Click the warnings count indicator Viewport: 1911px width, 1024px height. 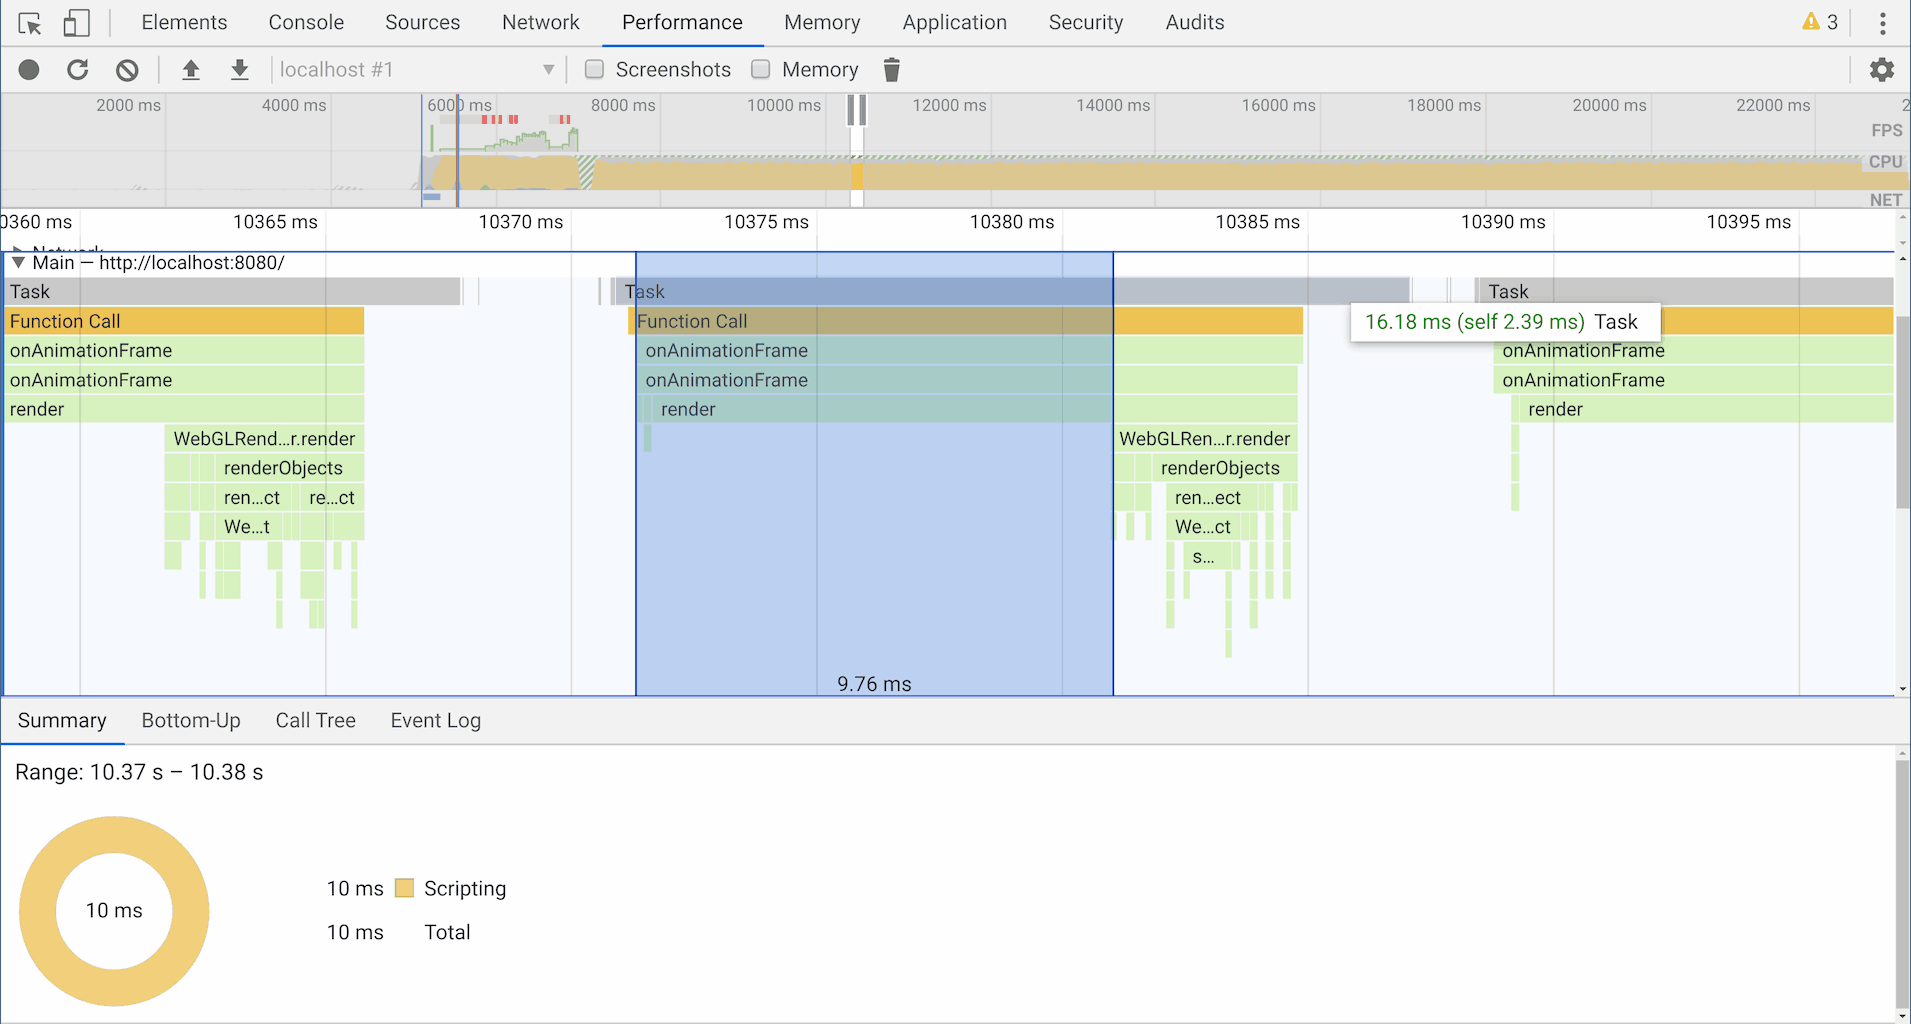tap(1820, 22)
